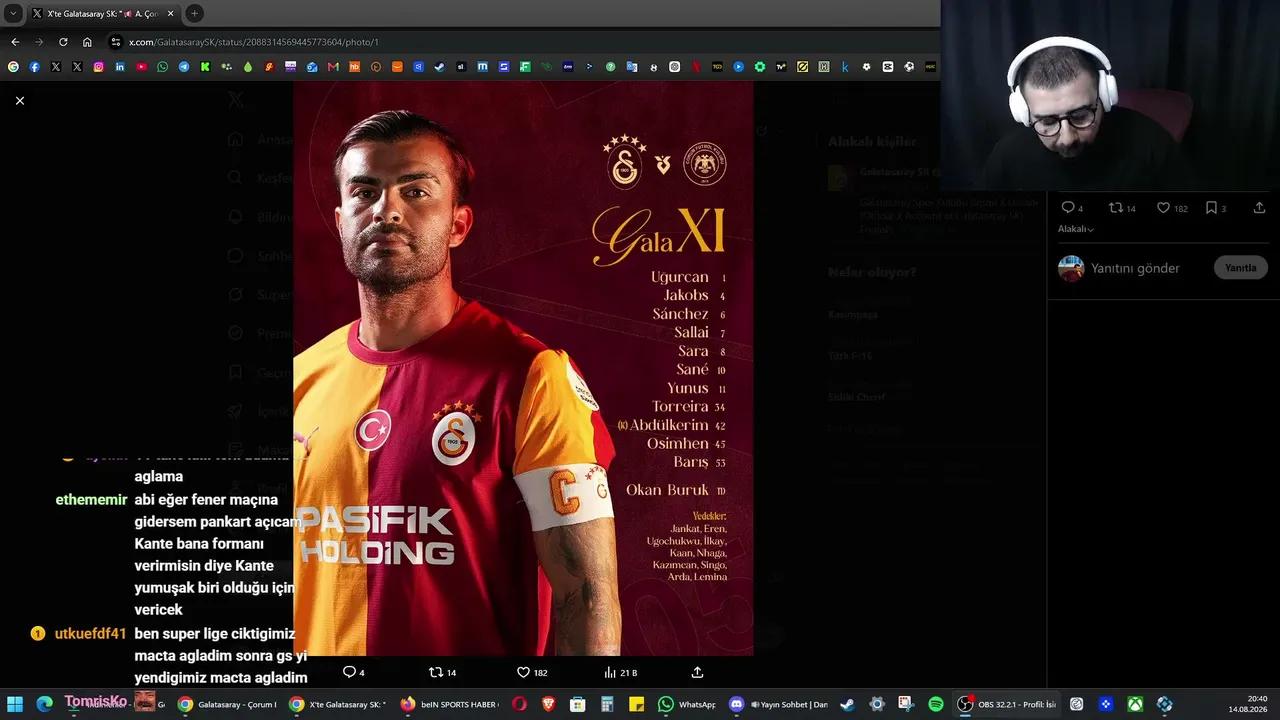Switch to beIN SPORTS HABER Firefox window
This screenshot has height=720, width=1280.
pyautogui.click(x=448, y=704)
